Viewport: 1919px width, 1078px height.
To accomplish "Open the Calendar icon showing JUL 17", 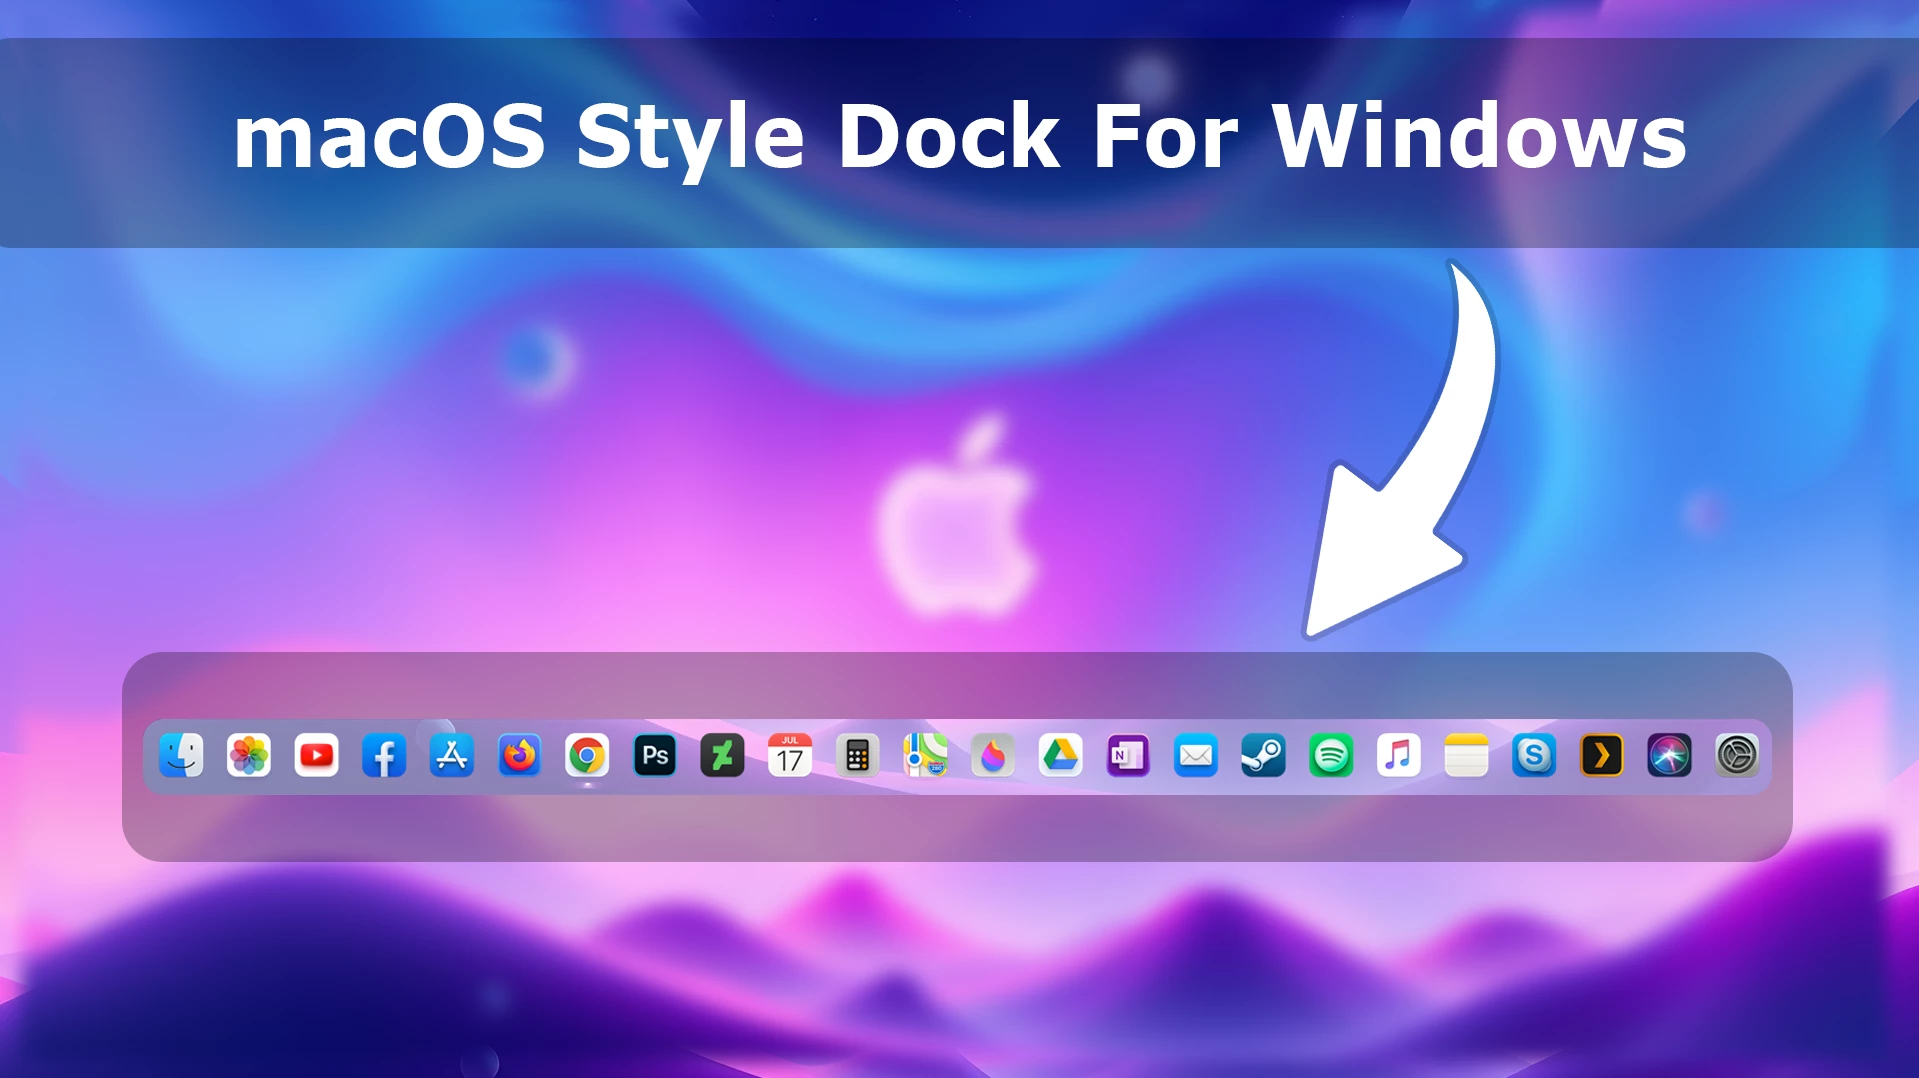I will point(790,756).
